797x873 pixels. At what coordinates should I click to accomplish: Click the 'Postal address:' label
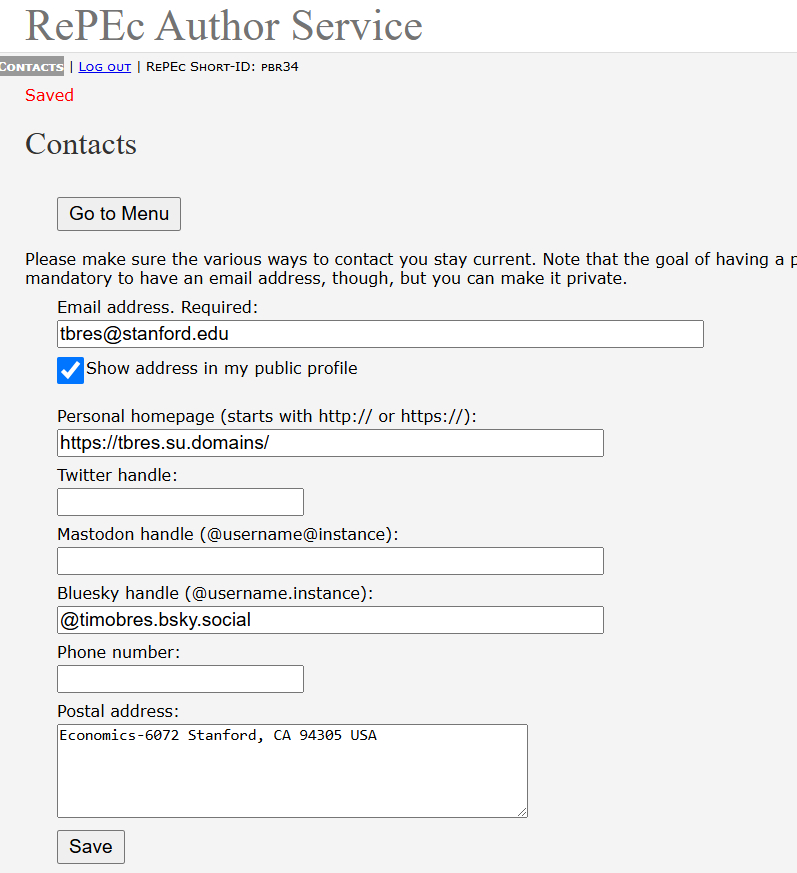tap(118, 711)
